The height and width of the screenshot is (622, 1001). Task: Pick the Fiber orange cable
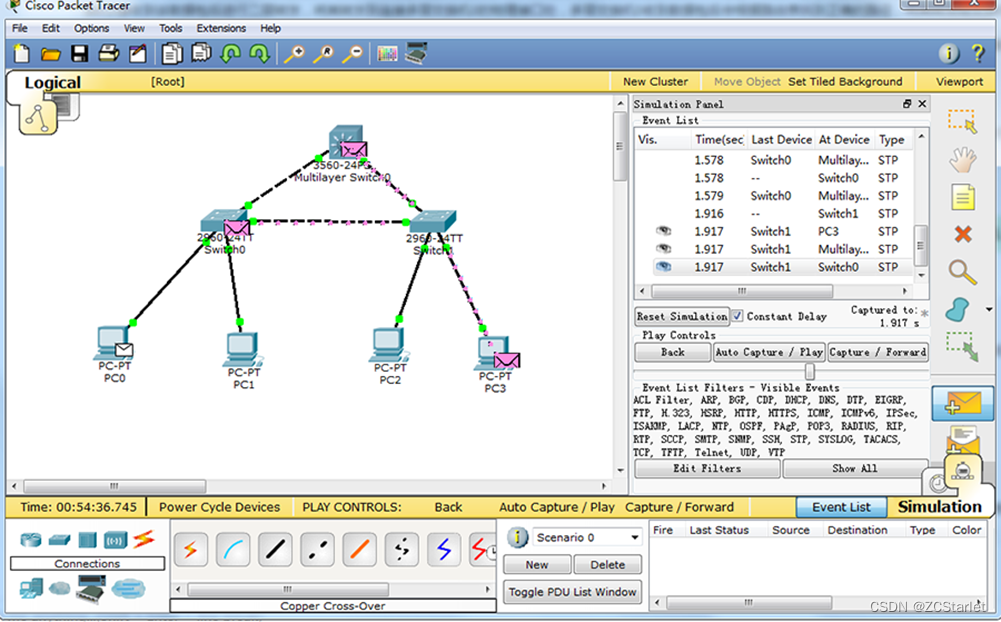point(359,550)
